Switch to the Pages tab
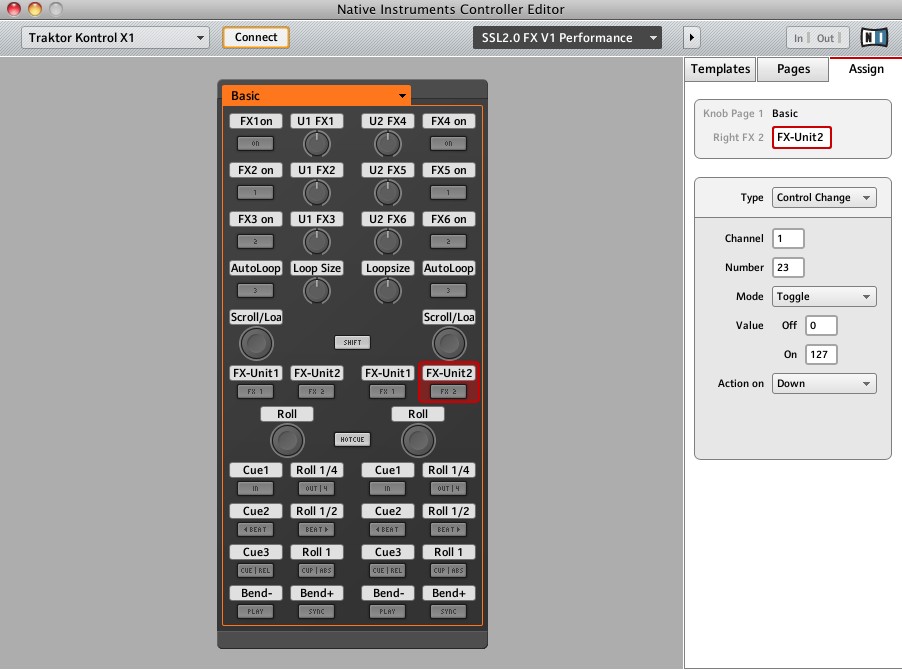902x670 pixels. tap(793, 69)
